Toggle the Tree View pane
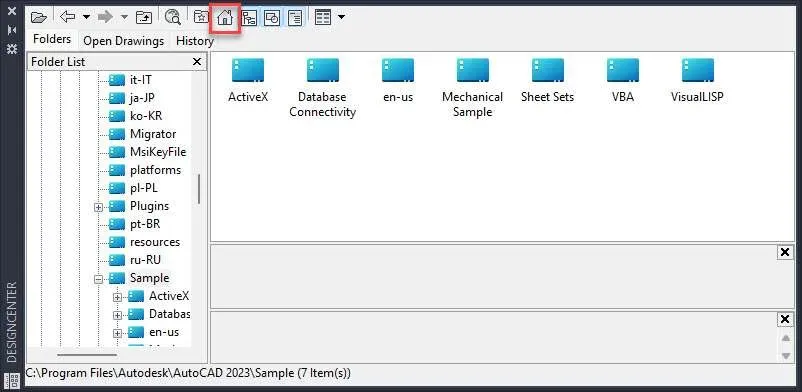This screenshot has height=392, width=802. coord(249,18)
